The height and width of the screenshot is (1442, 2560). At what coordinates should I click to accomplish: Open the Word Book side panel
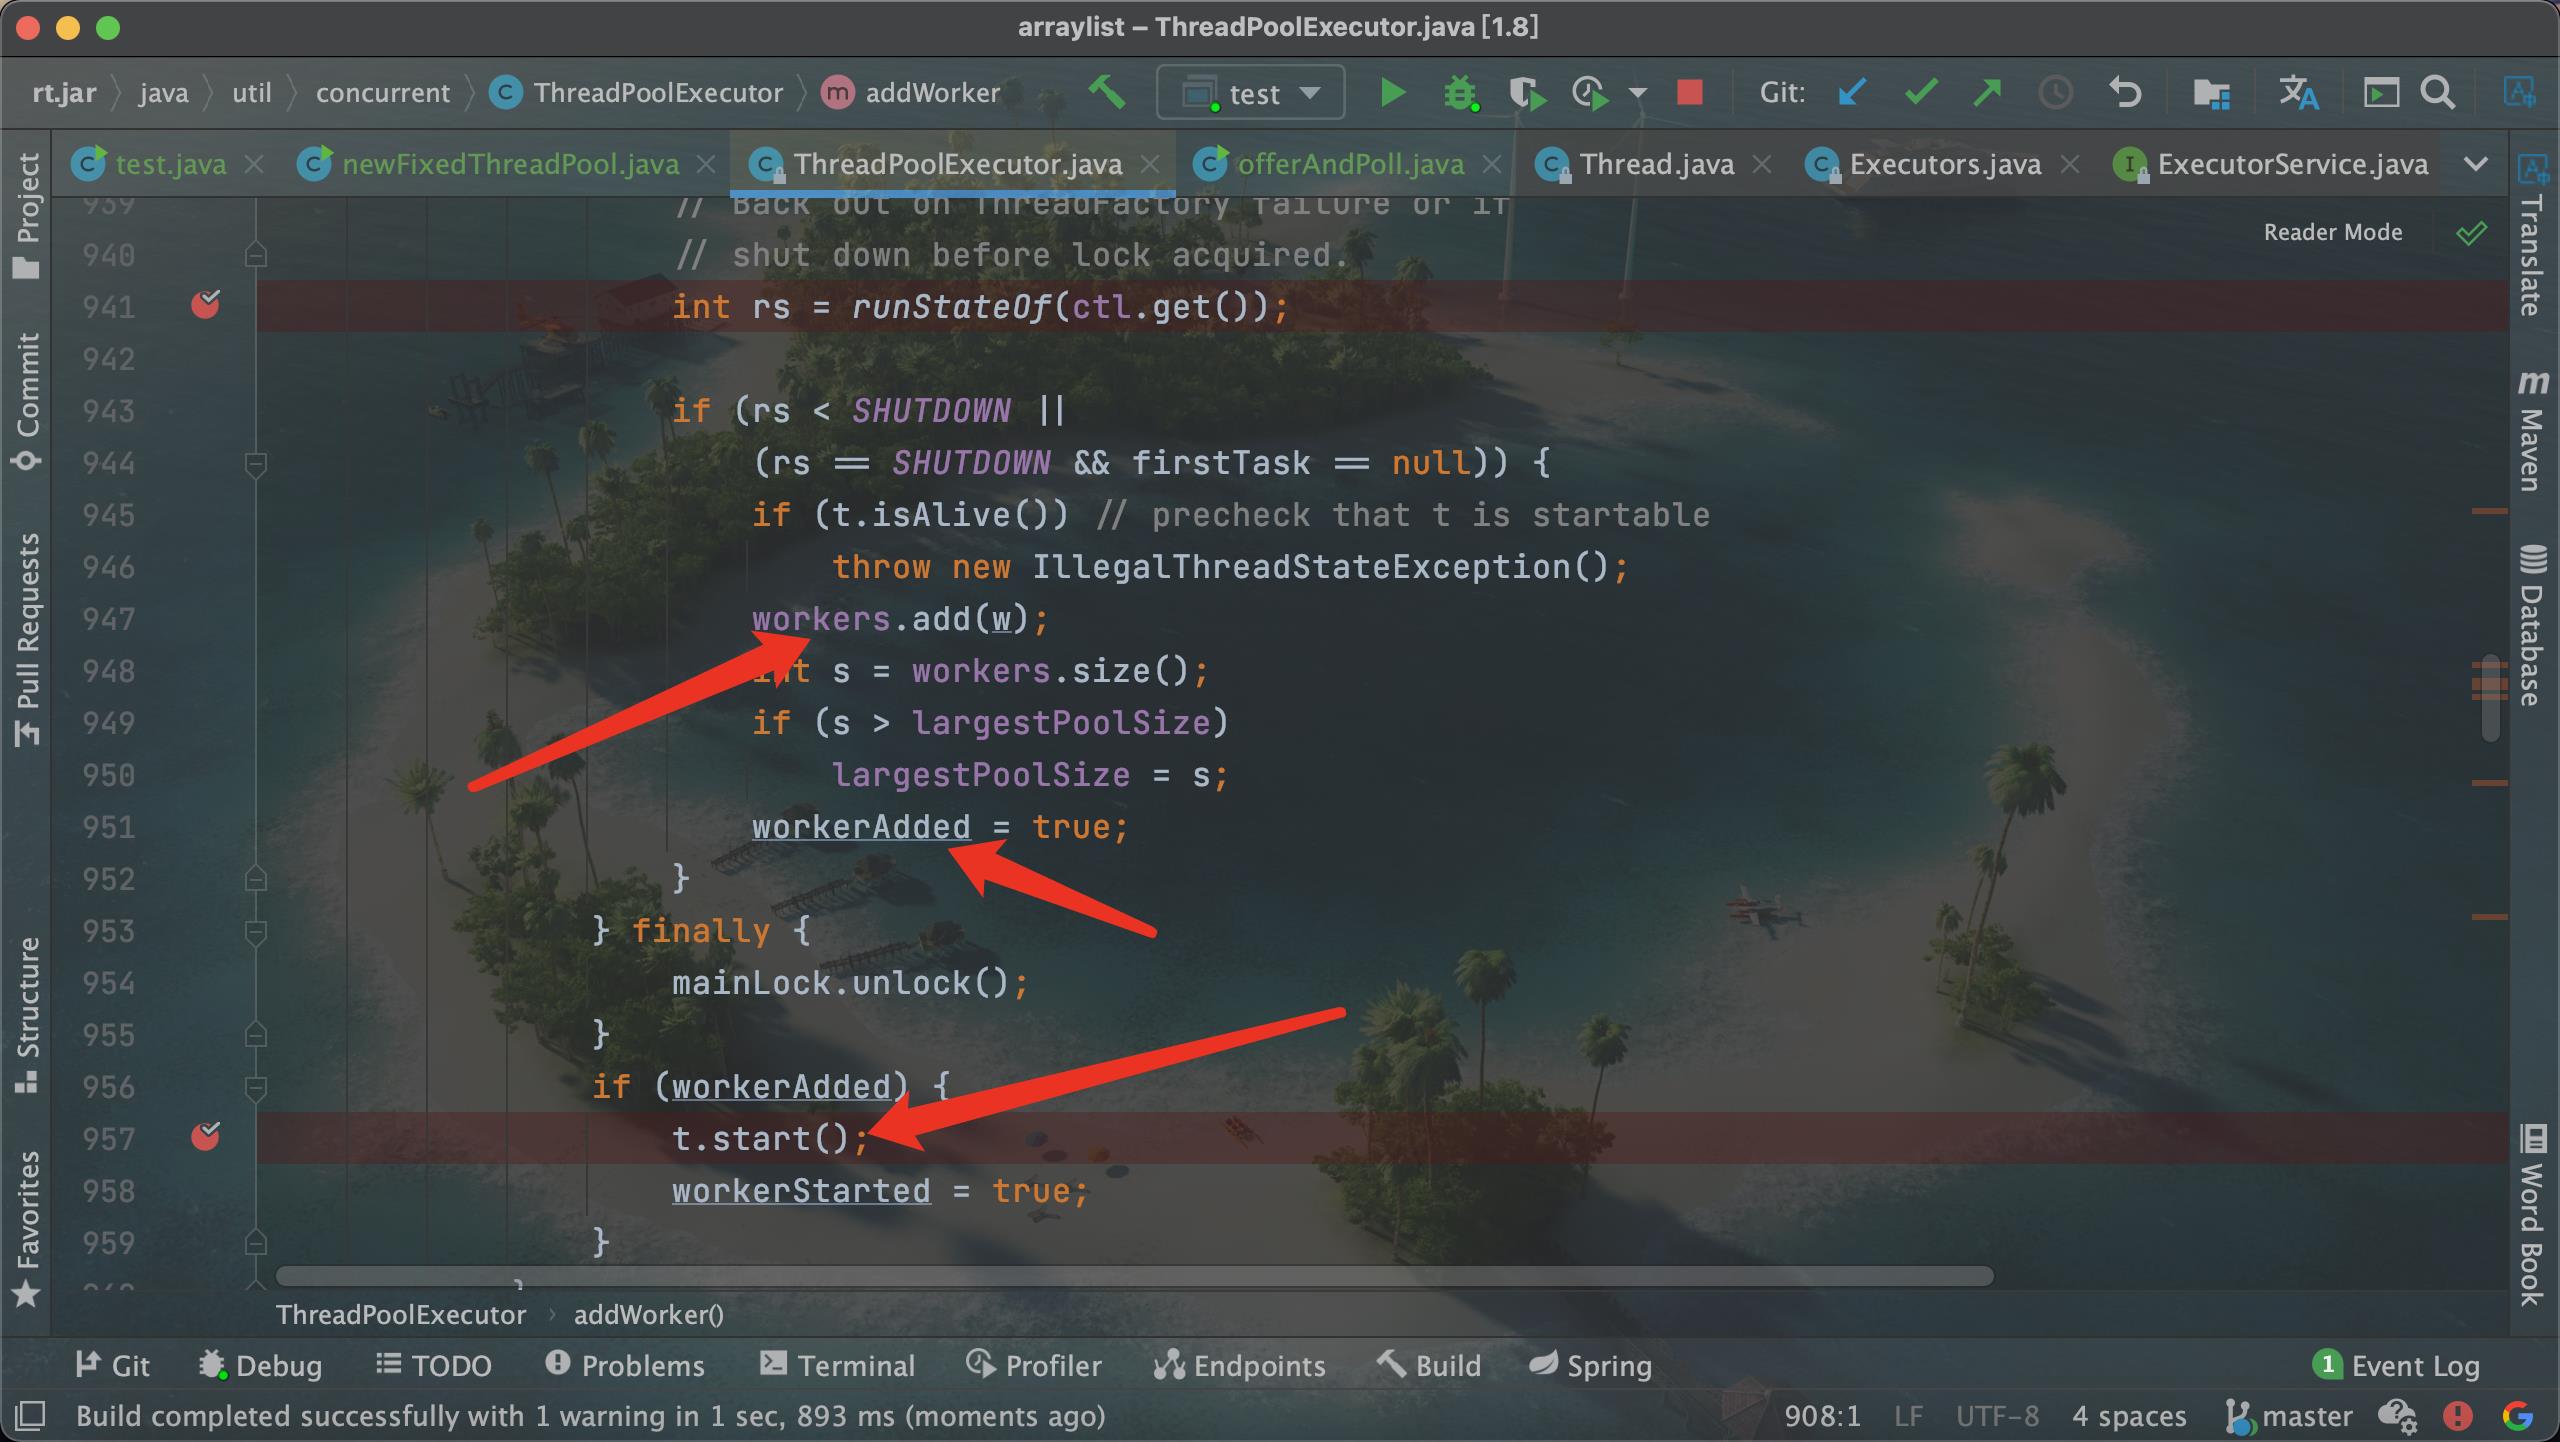(2532, 1215)
